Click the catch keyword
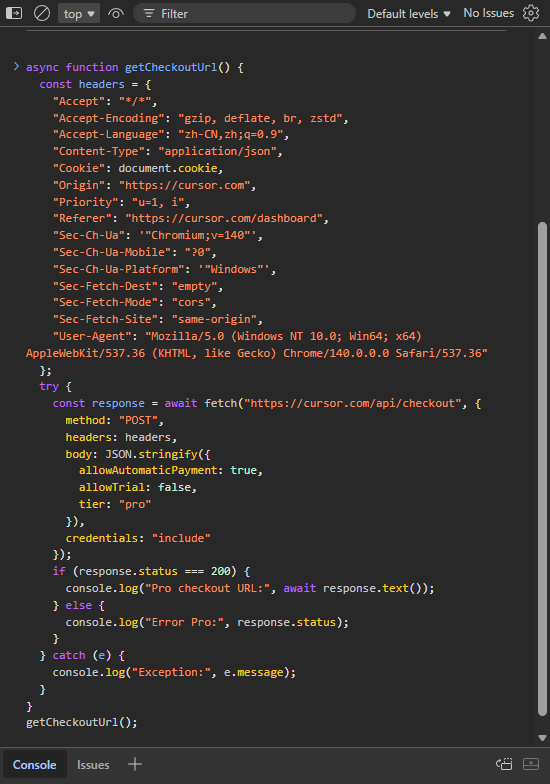Viewport: 550px width, 784px height. point(69,656)
